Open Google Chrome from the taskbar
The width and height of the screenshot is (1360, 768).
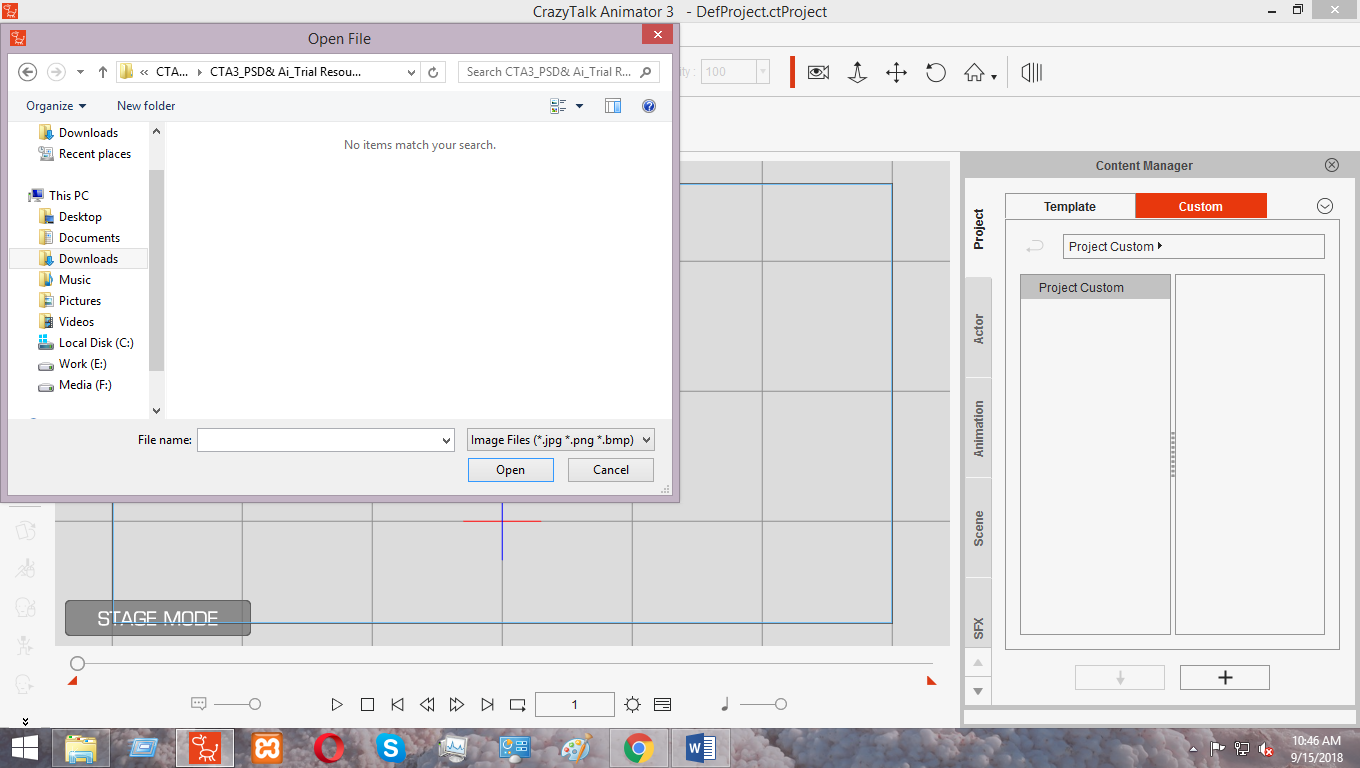click(639, 748)
